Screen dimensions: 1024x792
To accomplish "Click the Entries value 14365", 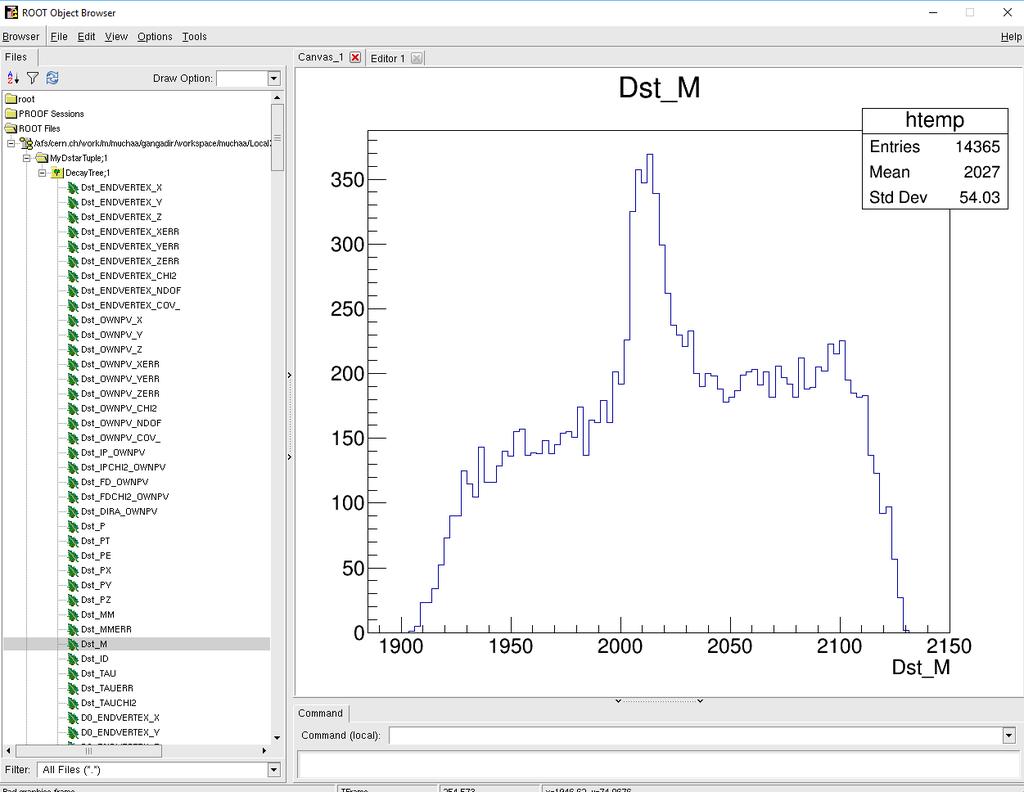I will tap(978, 147).
